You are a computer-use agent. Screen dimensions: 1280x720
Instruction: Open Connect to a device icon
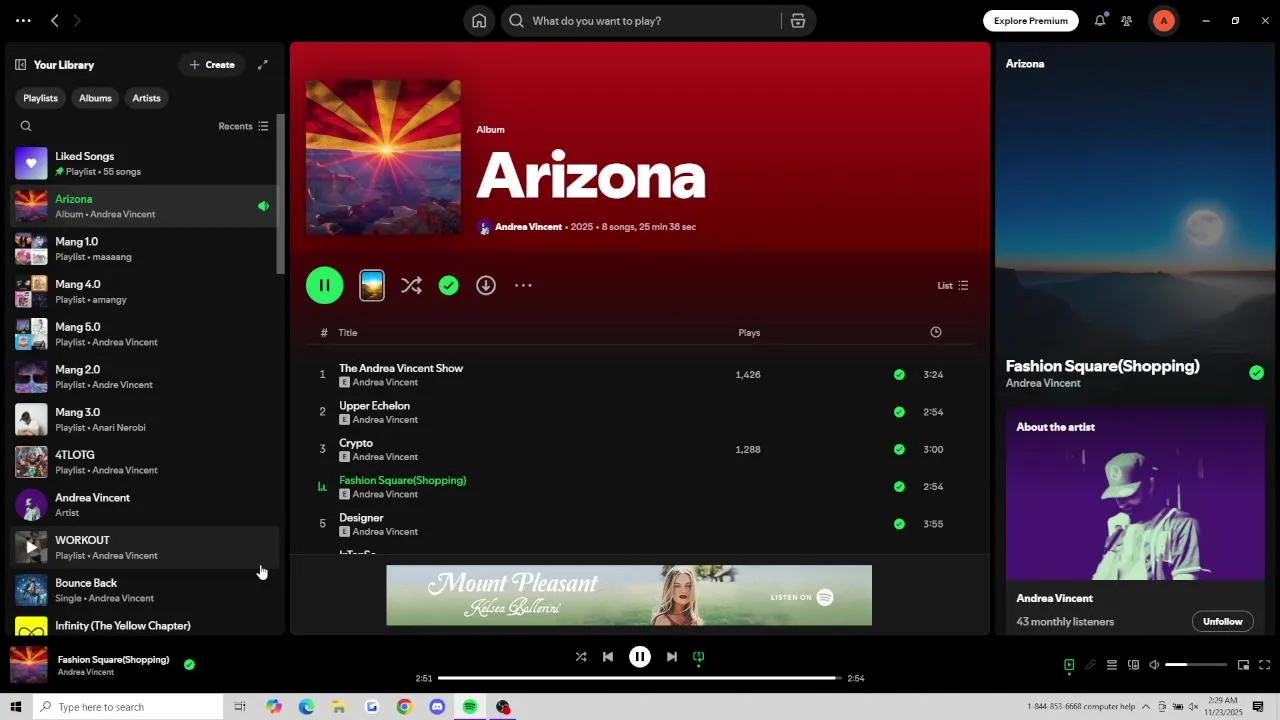tap(1133, 665)
